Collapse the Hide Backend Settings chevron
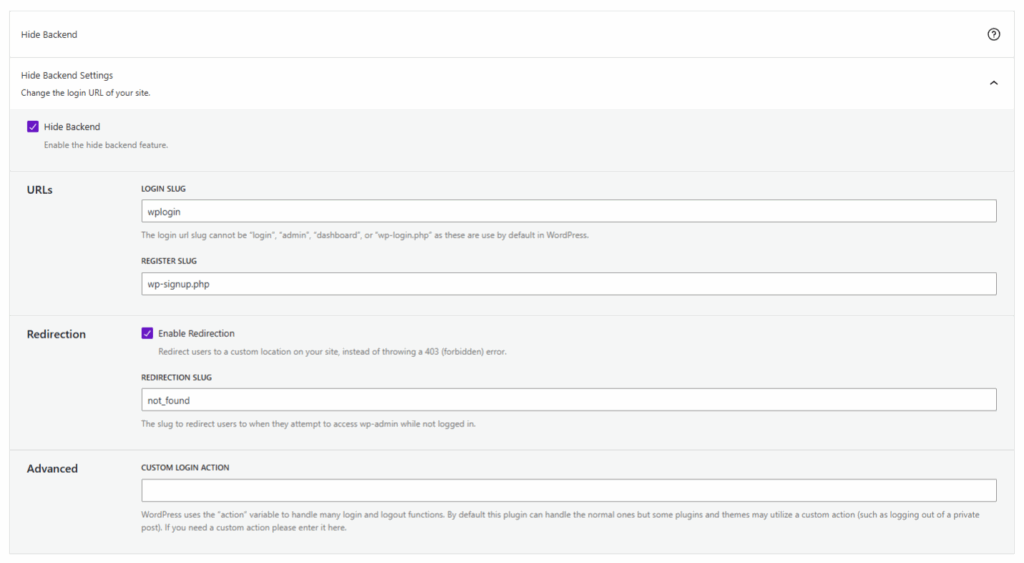 (x=993, y=83)
